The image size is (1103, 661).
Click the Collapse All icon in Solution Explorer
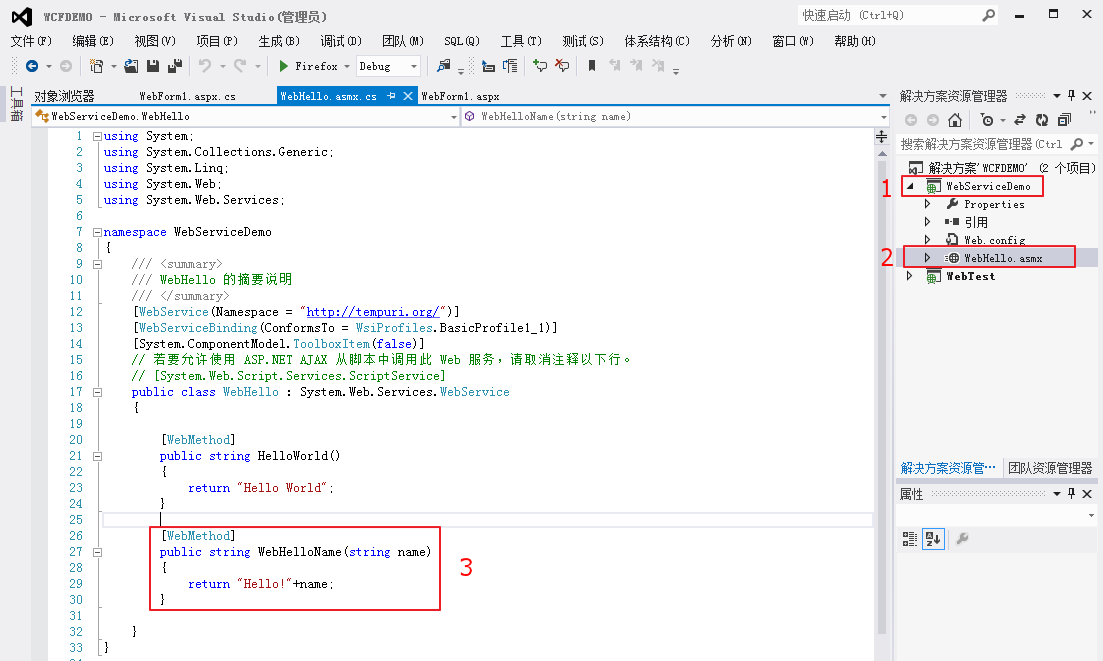[1064, 120]
